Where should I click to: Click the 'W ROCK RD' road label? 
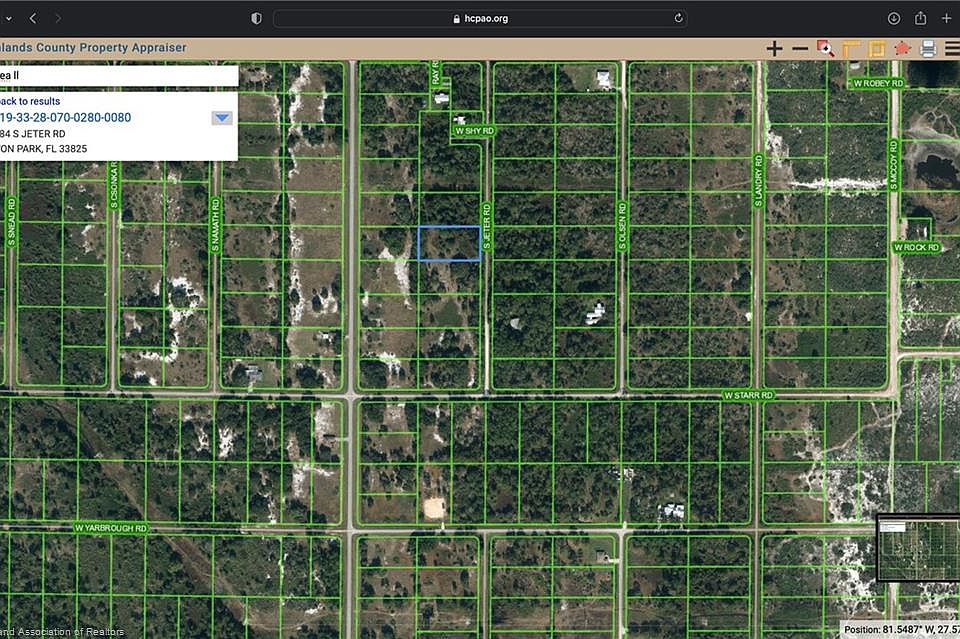pyautogui.click(x=917, y=247)
